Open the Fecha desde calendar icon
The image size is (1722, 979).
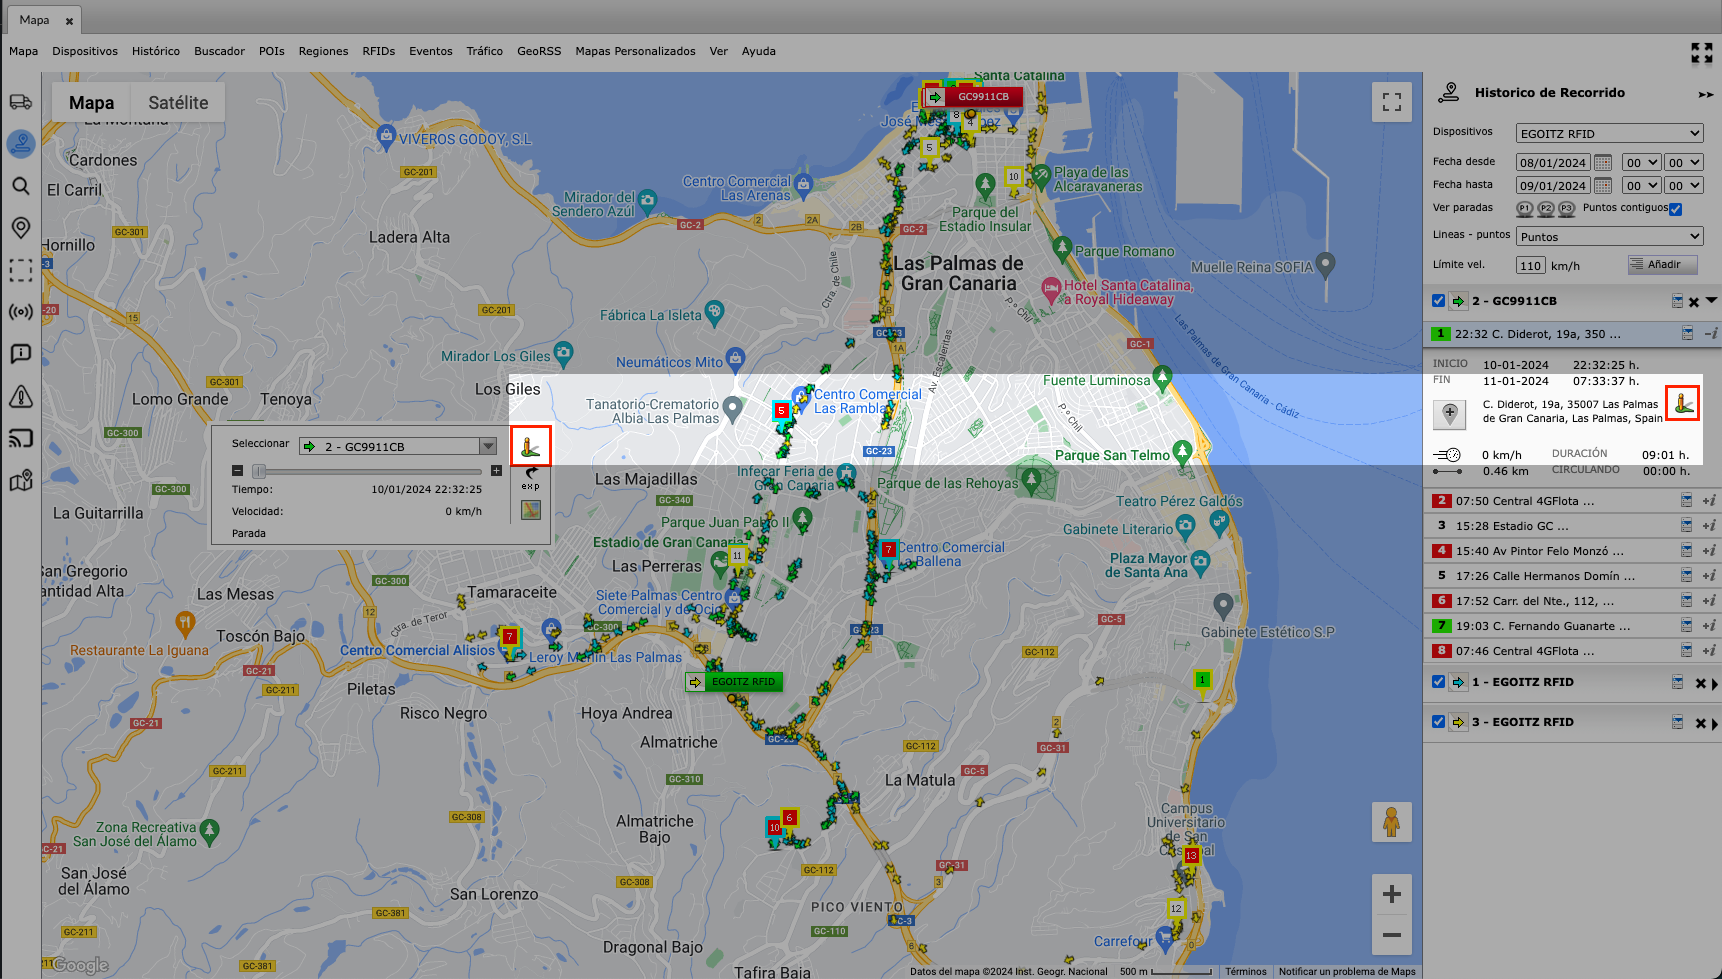click(1602, 162)
